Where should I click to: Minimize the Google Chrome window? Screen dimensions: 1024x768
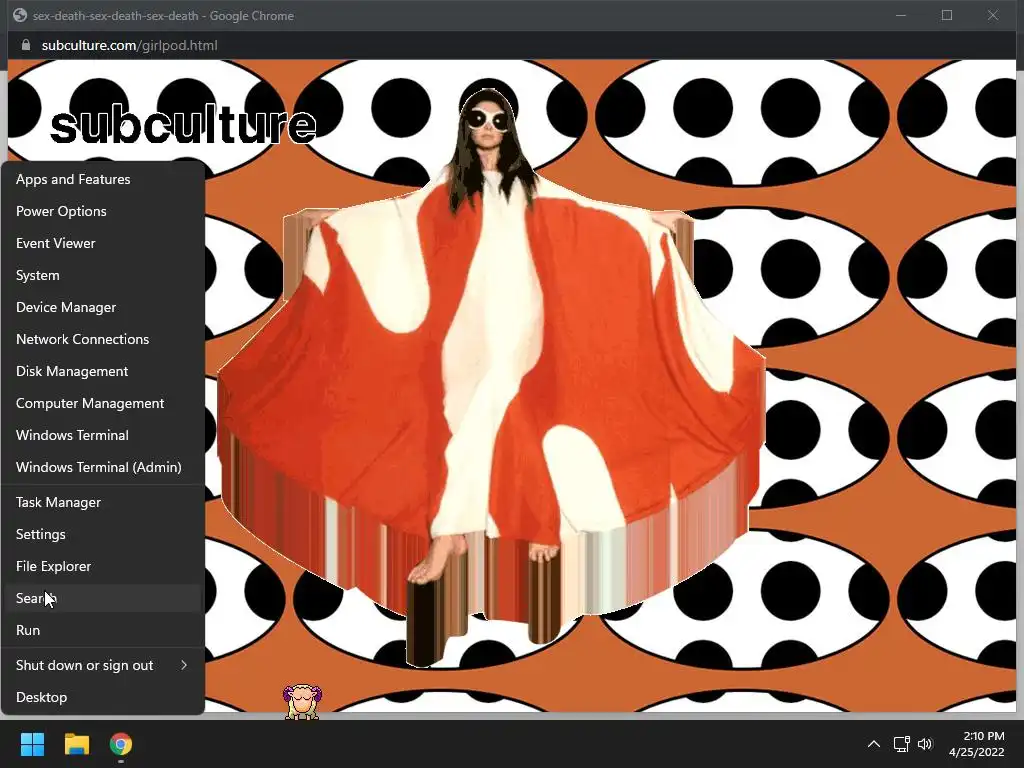[901, 15]
